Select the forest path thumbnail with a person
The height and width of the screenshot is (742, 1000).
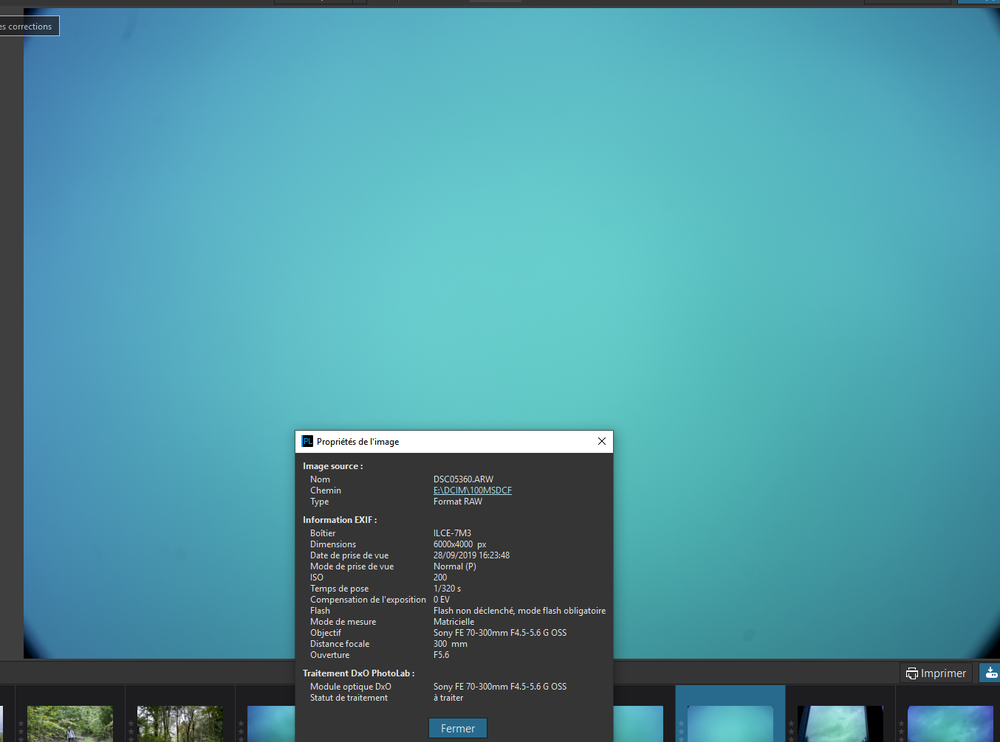click(x=70, y=723)
